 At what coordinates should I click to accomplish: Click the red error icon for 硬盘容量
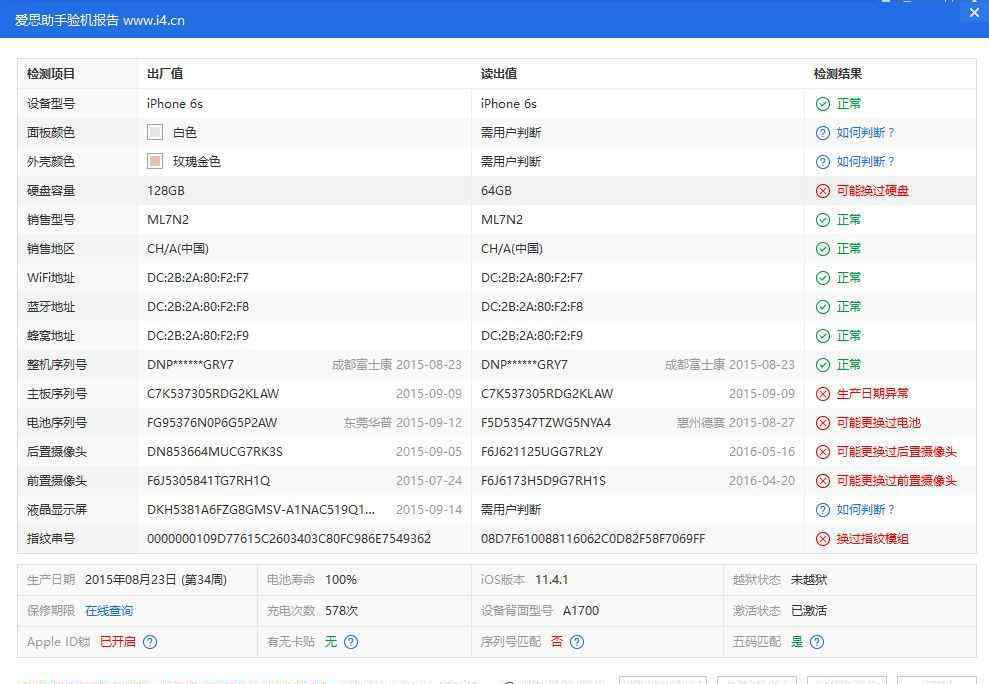[x=823, y=191]
